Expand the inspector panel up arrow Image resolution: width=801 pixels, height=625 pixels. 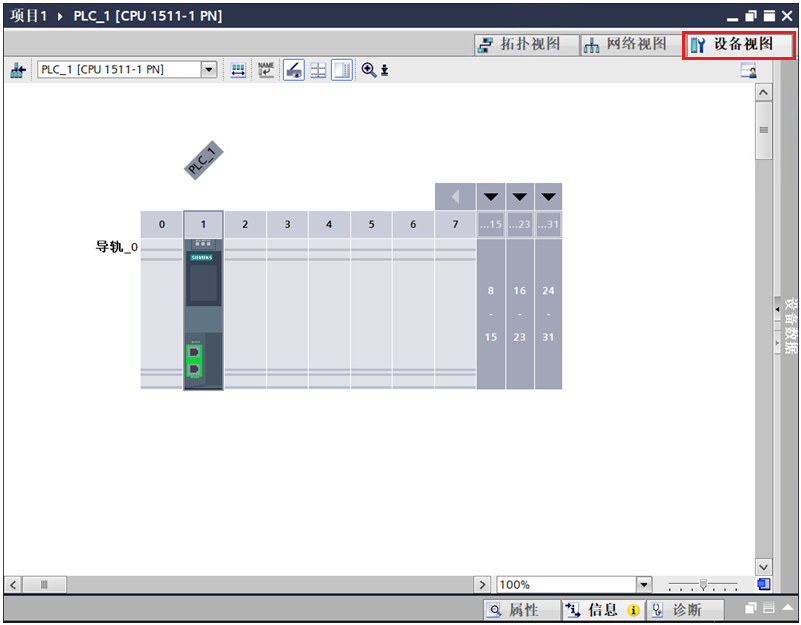(788, 608)
